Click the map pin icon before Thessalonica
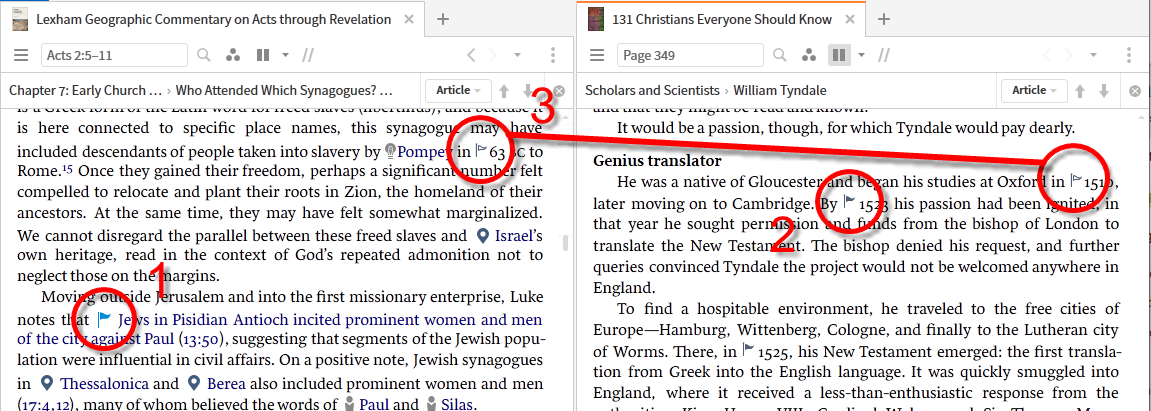The height and width of the screenshot is (411, 1151). point(48,383)
